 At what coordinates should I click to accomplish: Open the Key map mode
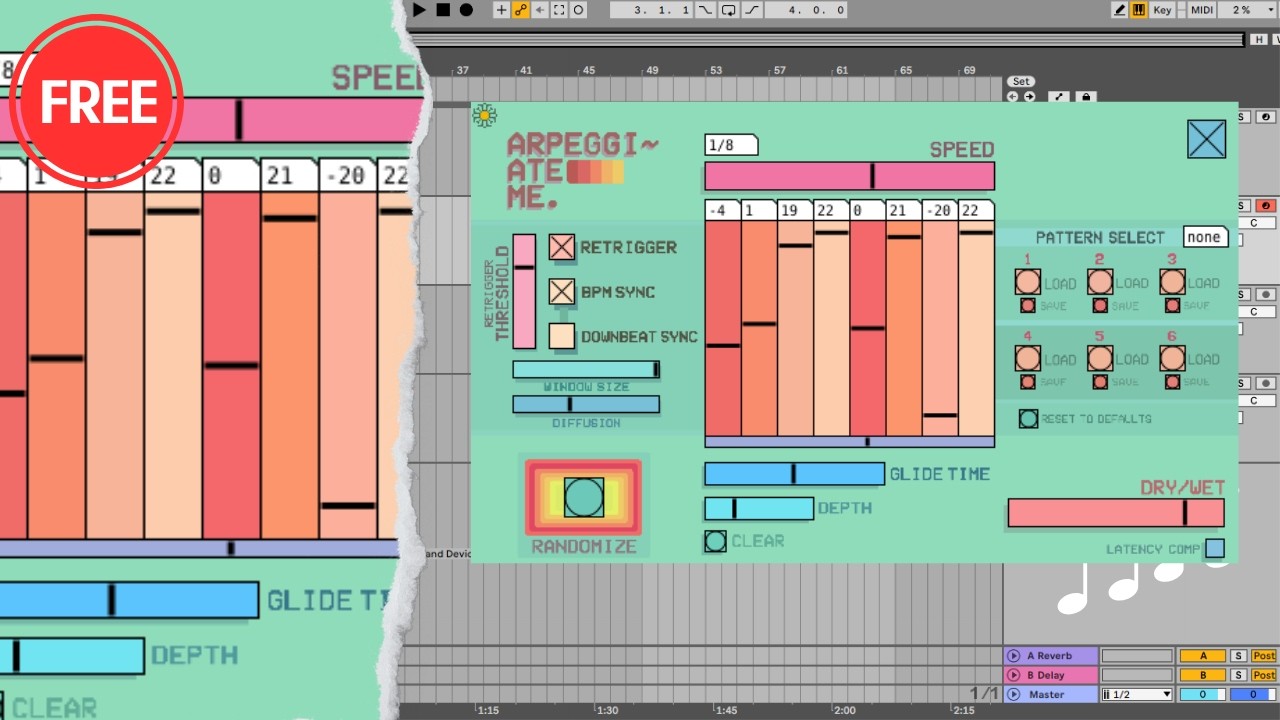[1162, 10]
